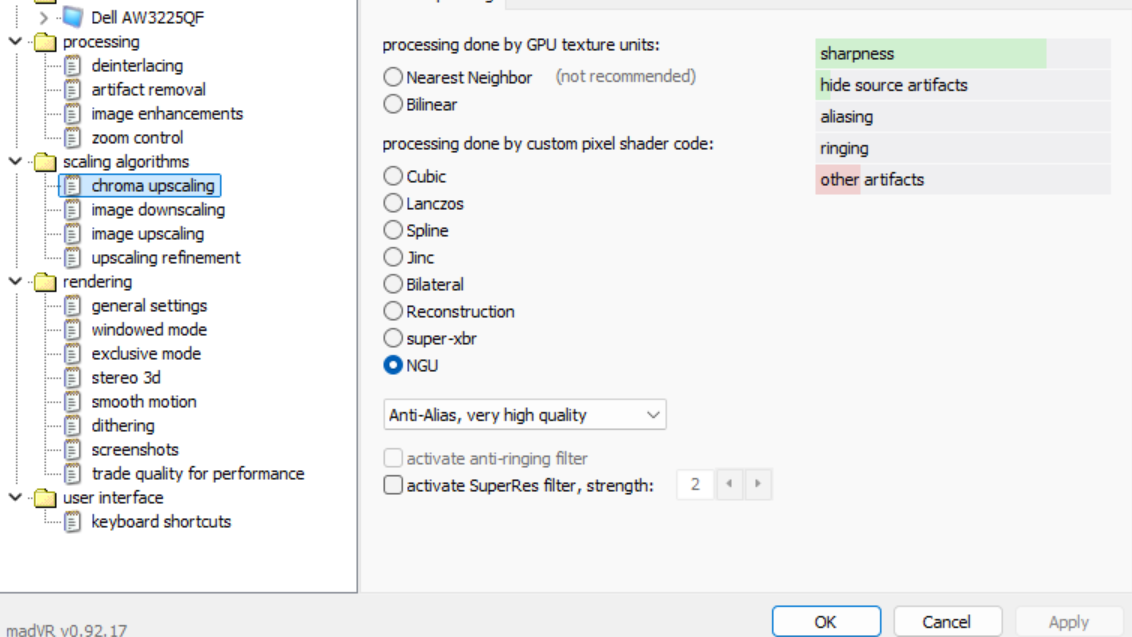Click the processing folder icon

pos(45,42)
